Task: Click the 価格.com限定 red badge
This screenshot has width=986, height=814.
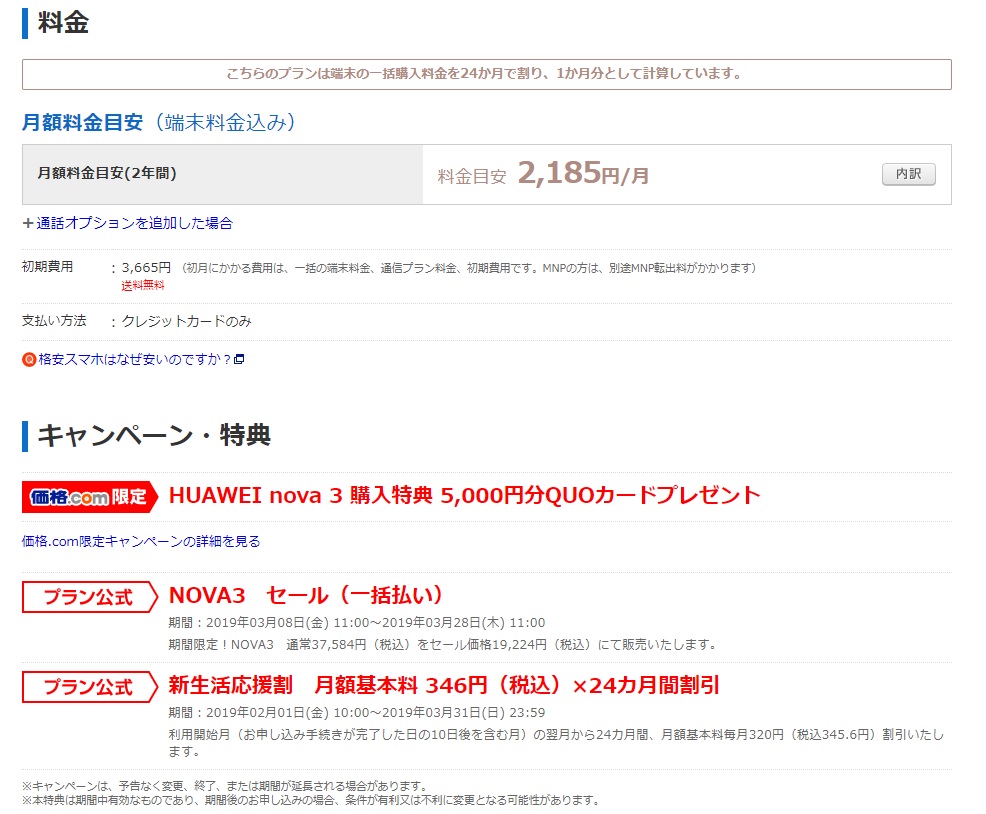Action: pyautogui.click(x=90, y=497)
